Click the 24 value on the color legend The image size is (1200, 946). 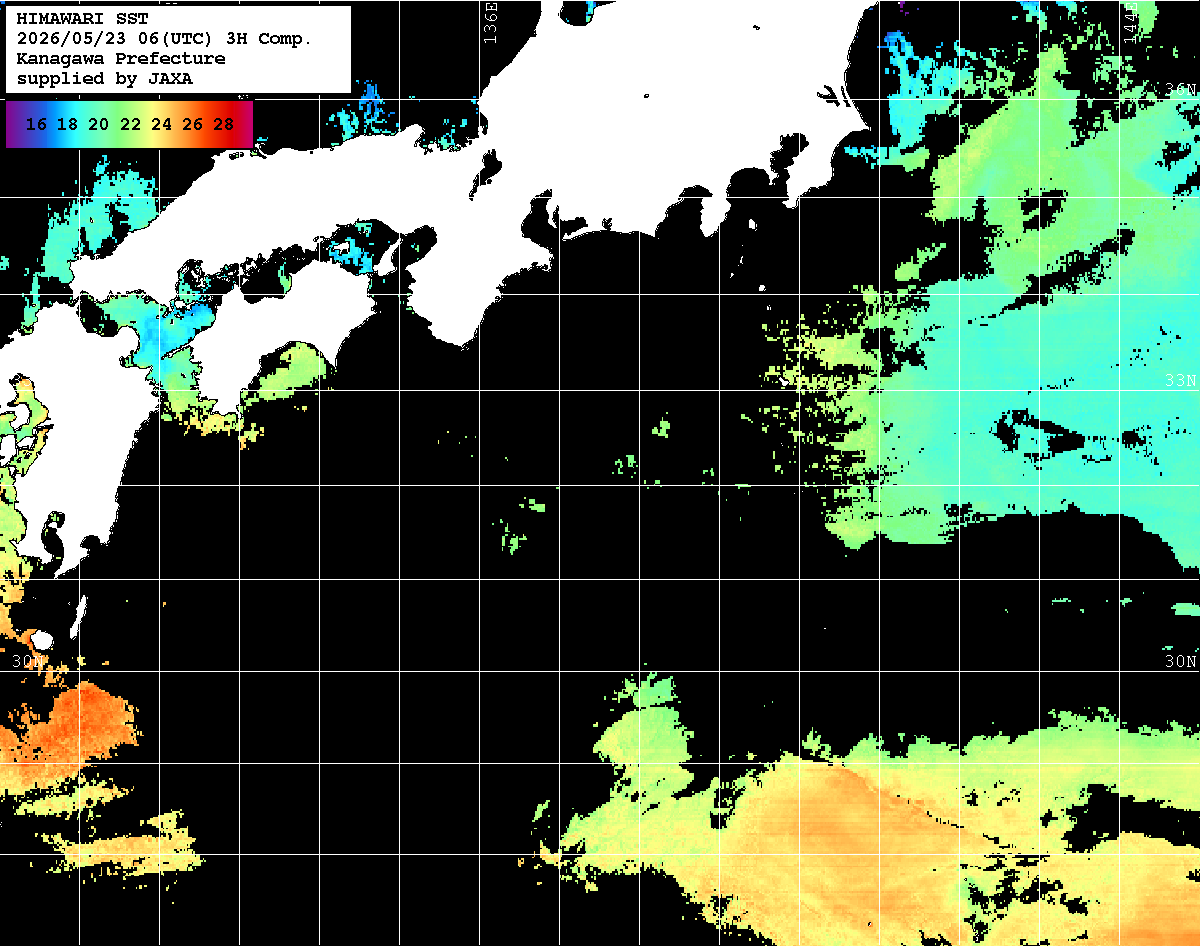click(161, 125)
